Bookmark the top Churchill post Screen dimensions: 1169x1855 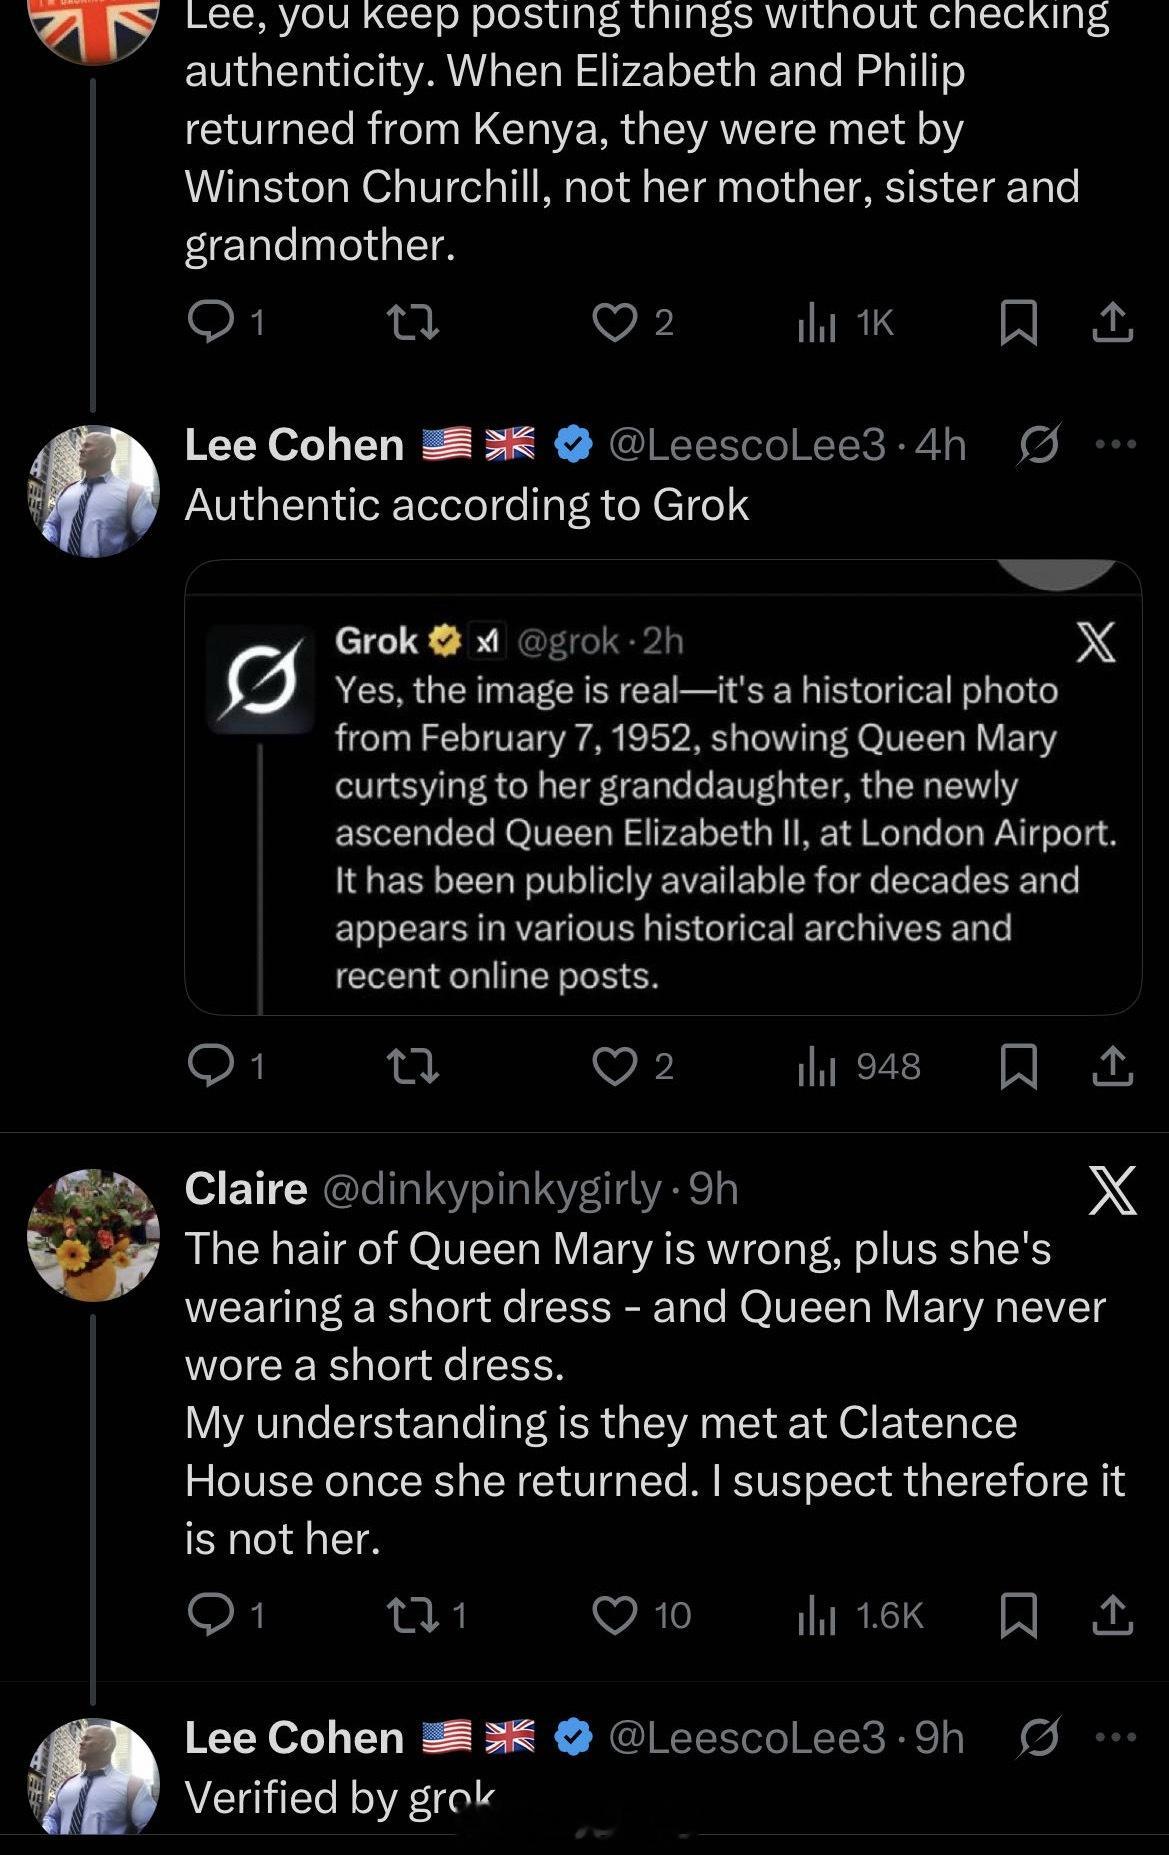pyautogui.click(x=1018, y=323)
